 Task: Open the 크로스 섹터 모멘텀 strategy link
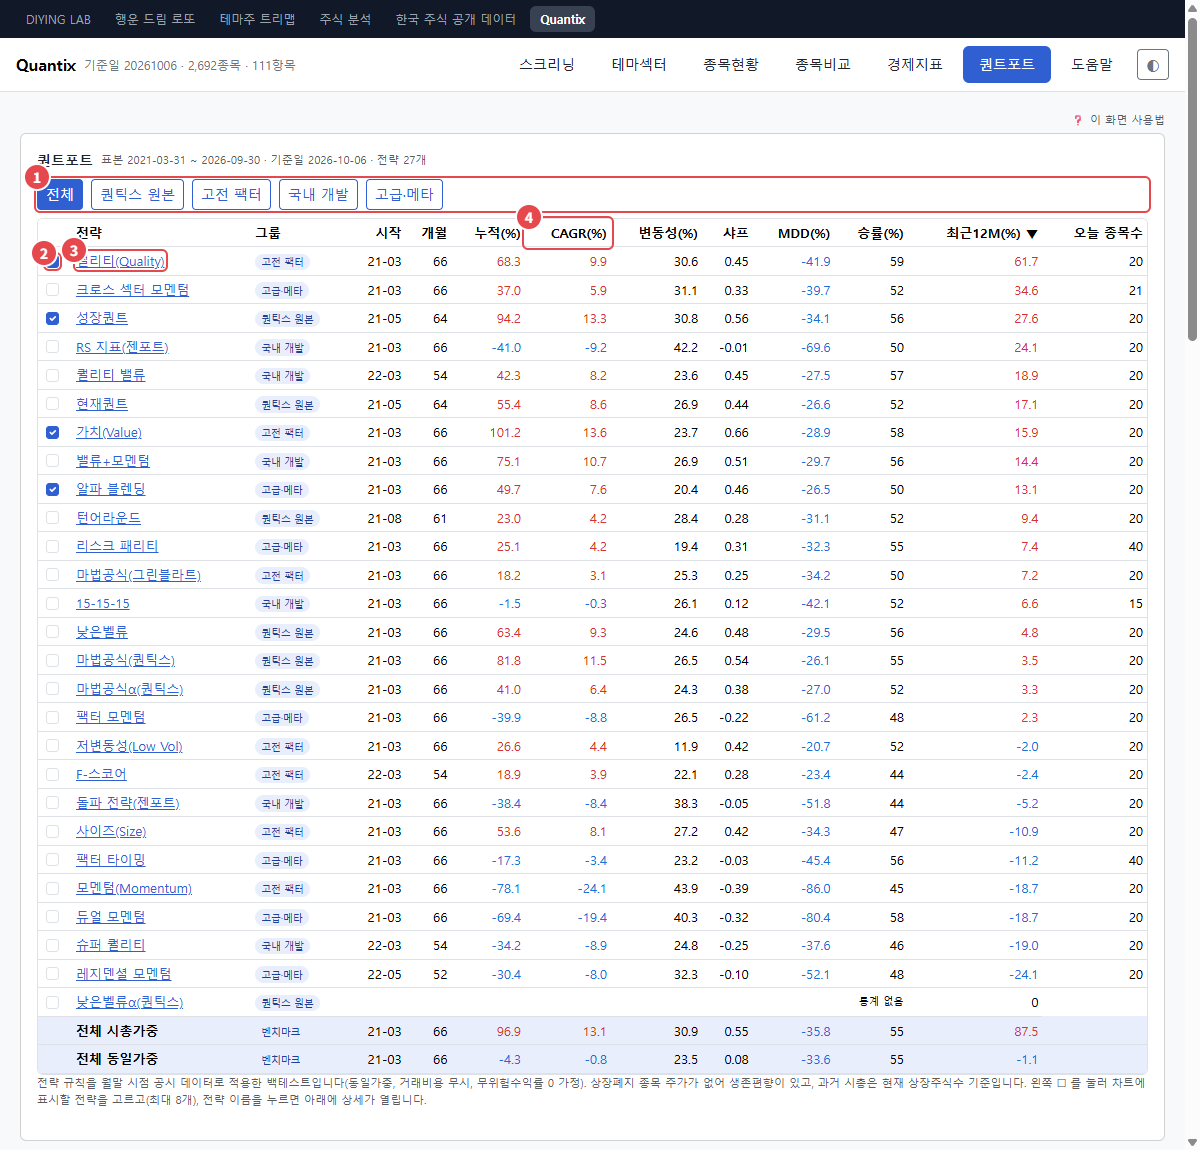(132, 290)
